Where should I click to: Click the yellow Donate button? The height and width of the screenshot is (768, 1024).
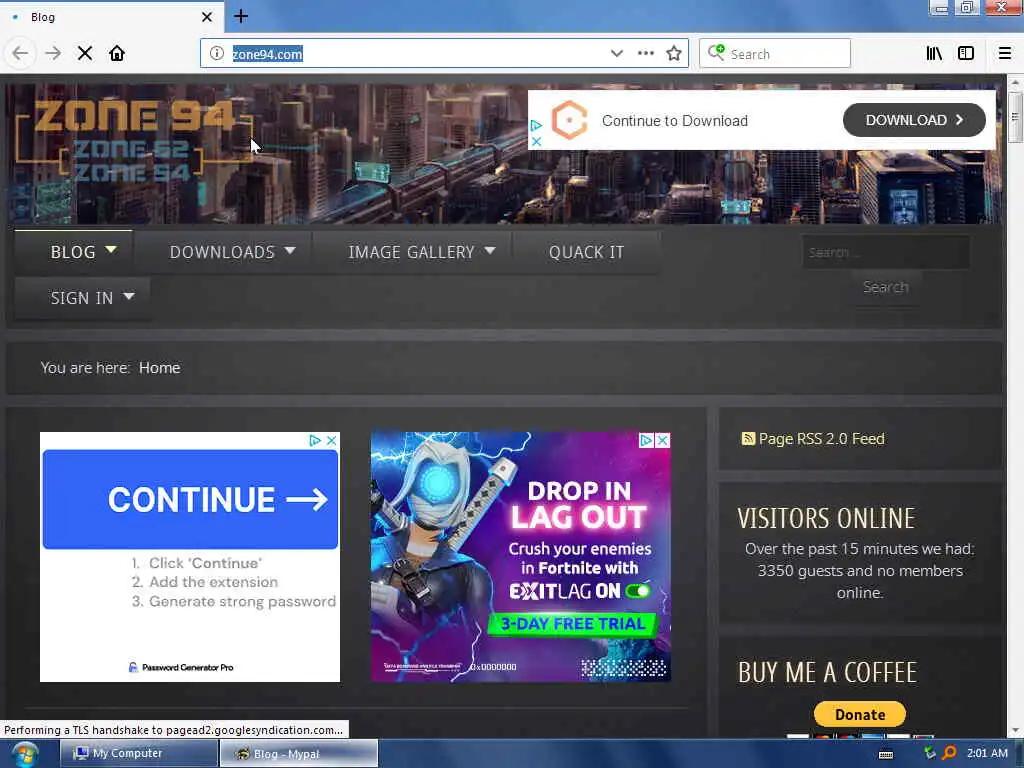click(x=859, y=714)
